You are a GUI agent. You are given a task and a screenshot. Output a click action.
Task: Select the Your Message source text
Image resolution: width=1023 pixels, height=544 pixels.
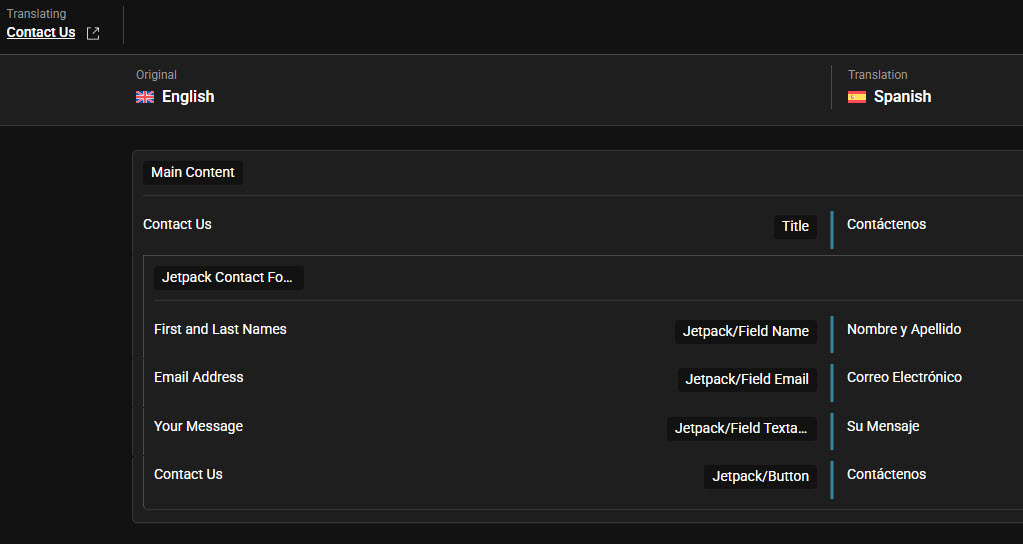click(x=198, y=427)
